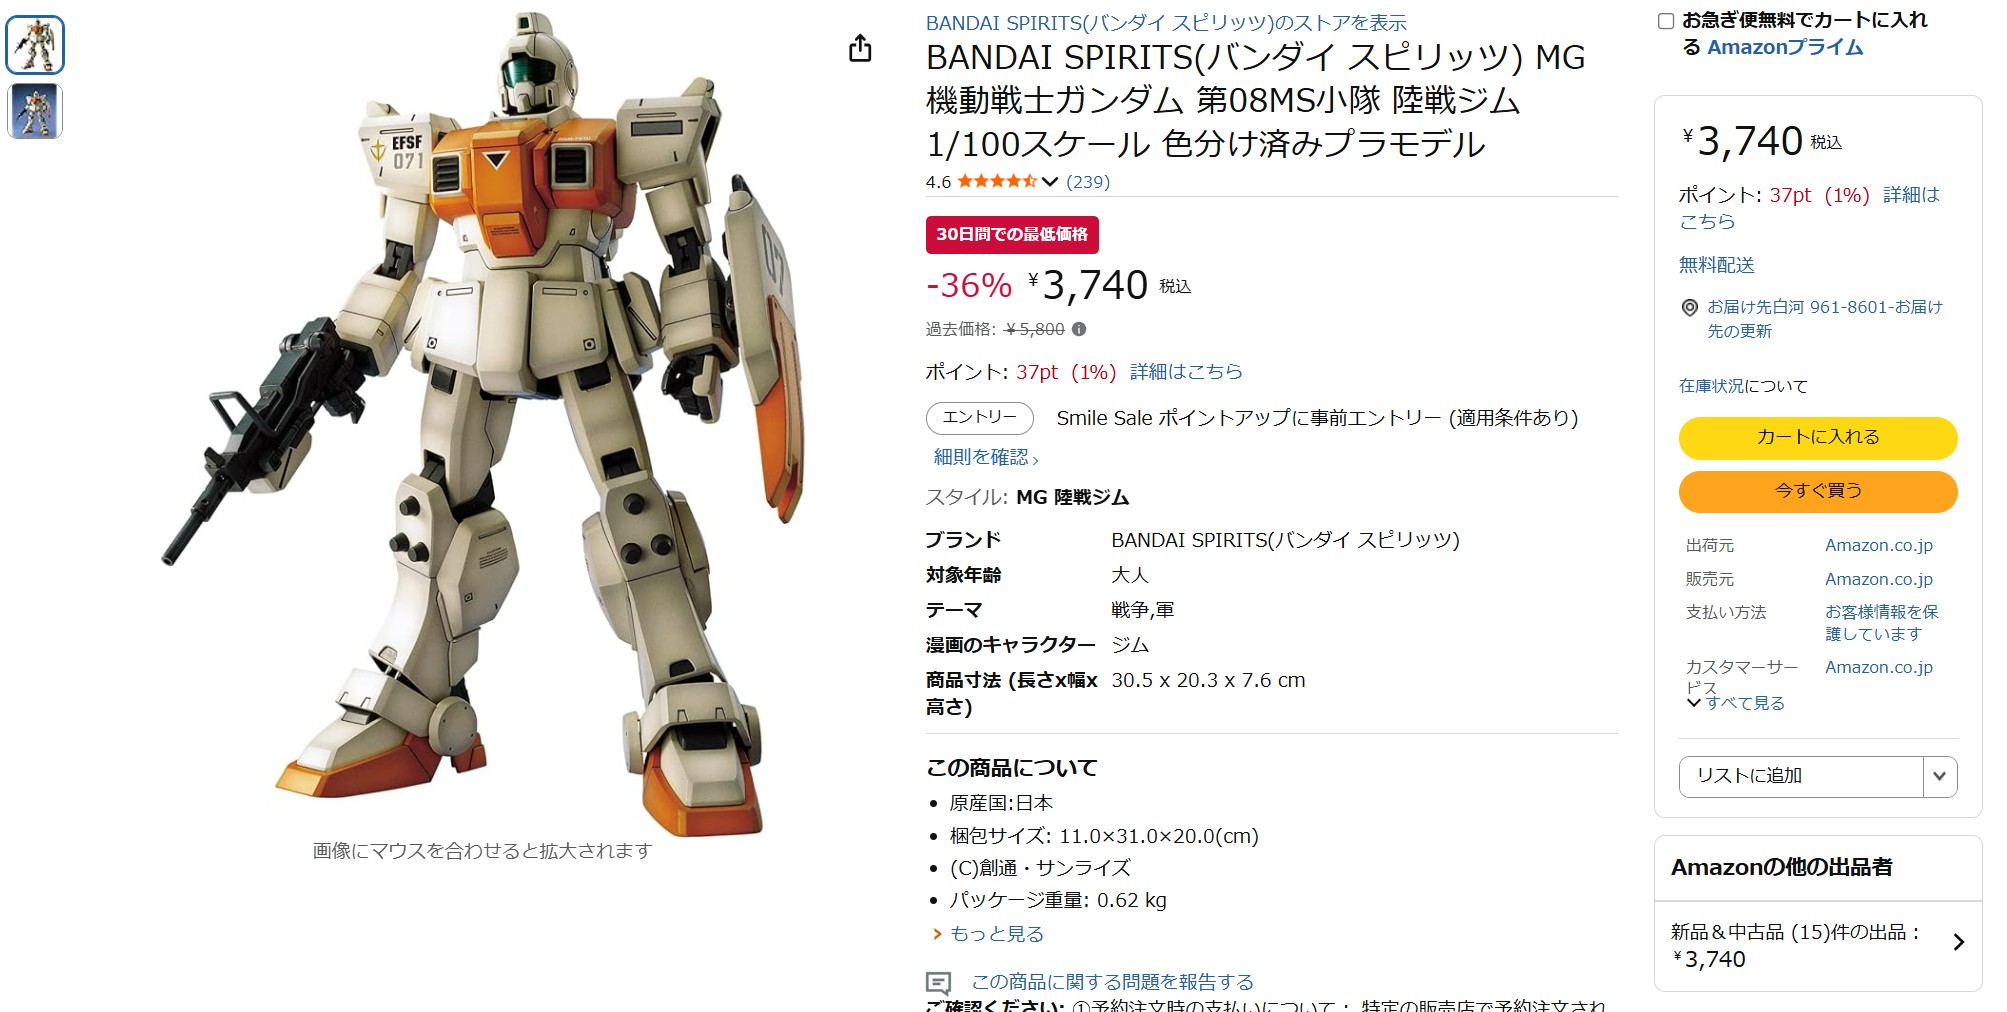The height and width of the screenshot is (1012, 2007).
Task: Open the 239 reviews count link
Action: click(x=1088, y=182)
